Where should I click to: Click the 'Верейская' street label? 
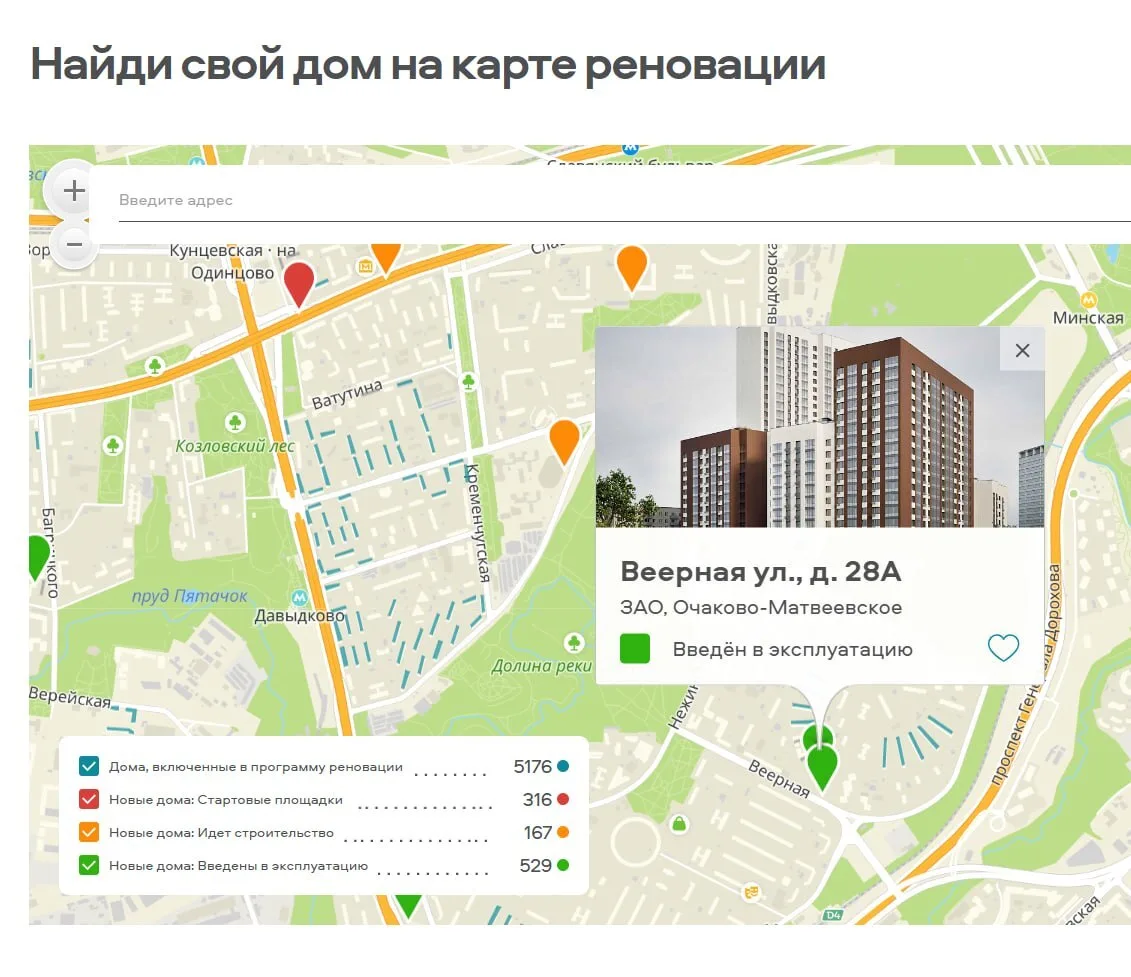(x=70, y=698)
